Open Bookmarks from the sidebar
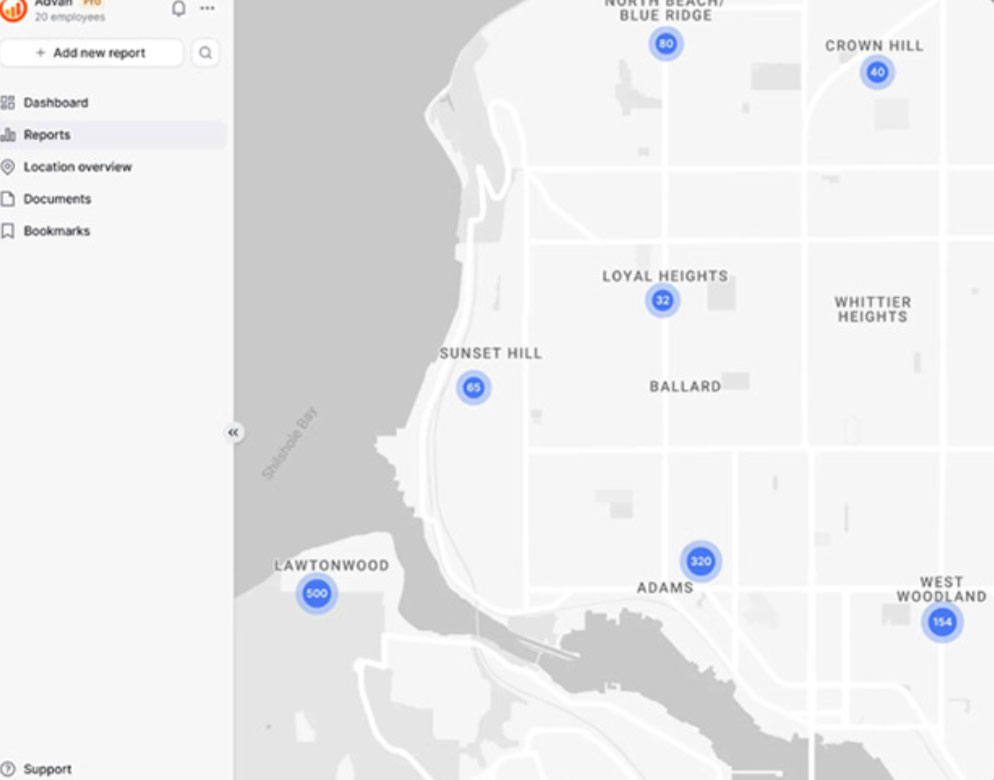Image resolution: width=994 pixels, height=780 pixels. [56, 231]
